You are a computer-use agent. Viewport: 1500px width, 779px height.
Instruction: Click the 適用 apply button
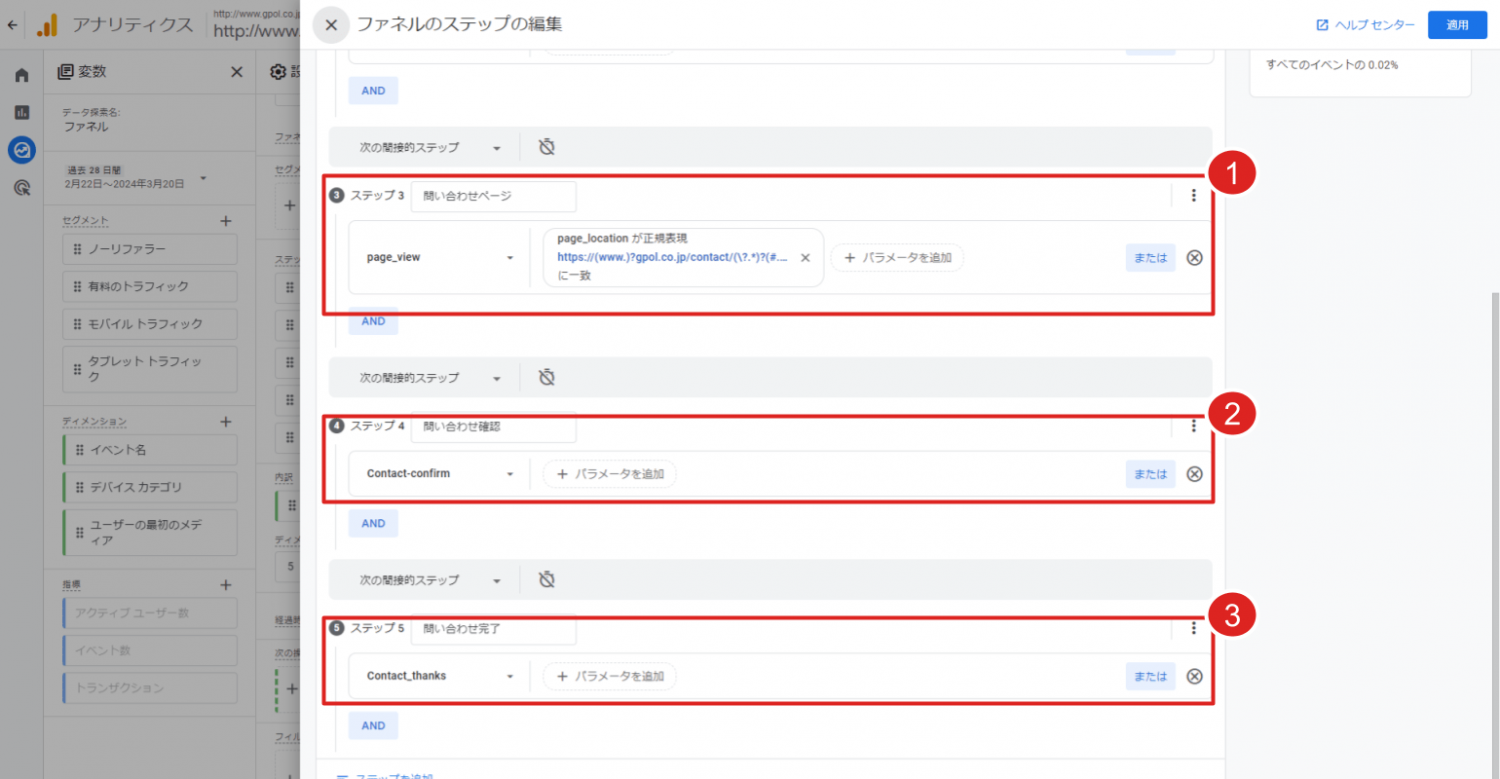click(x=1457, y=25)
